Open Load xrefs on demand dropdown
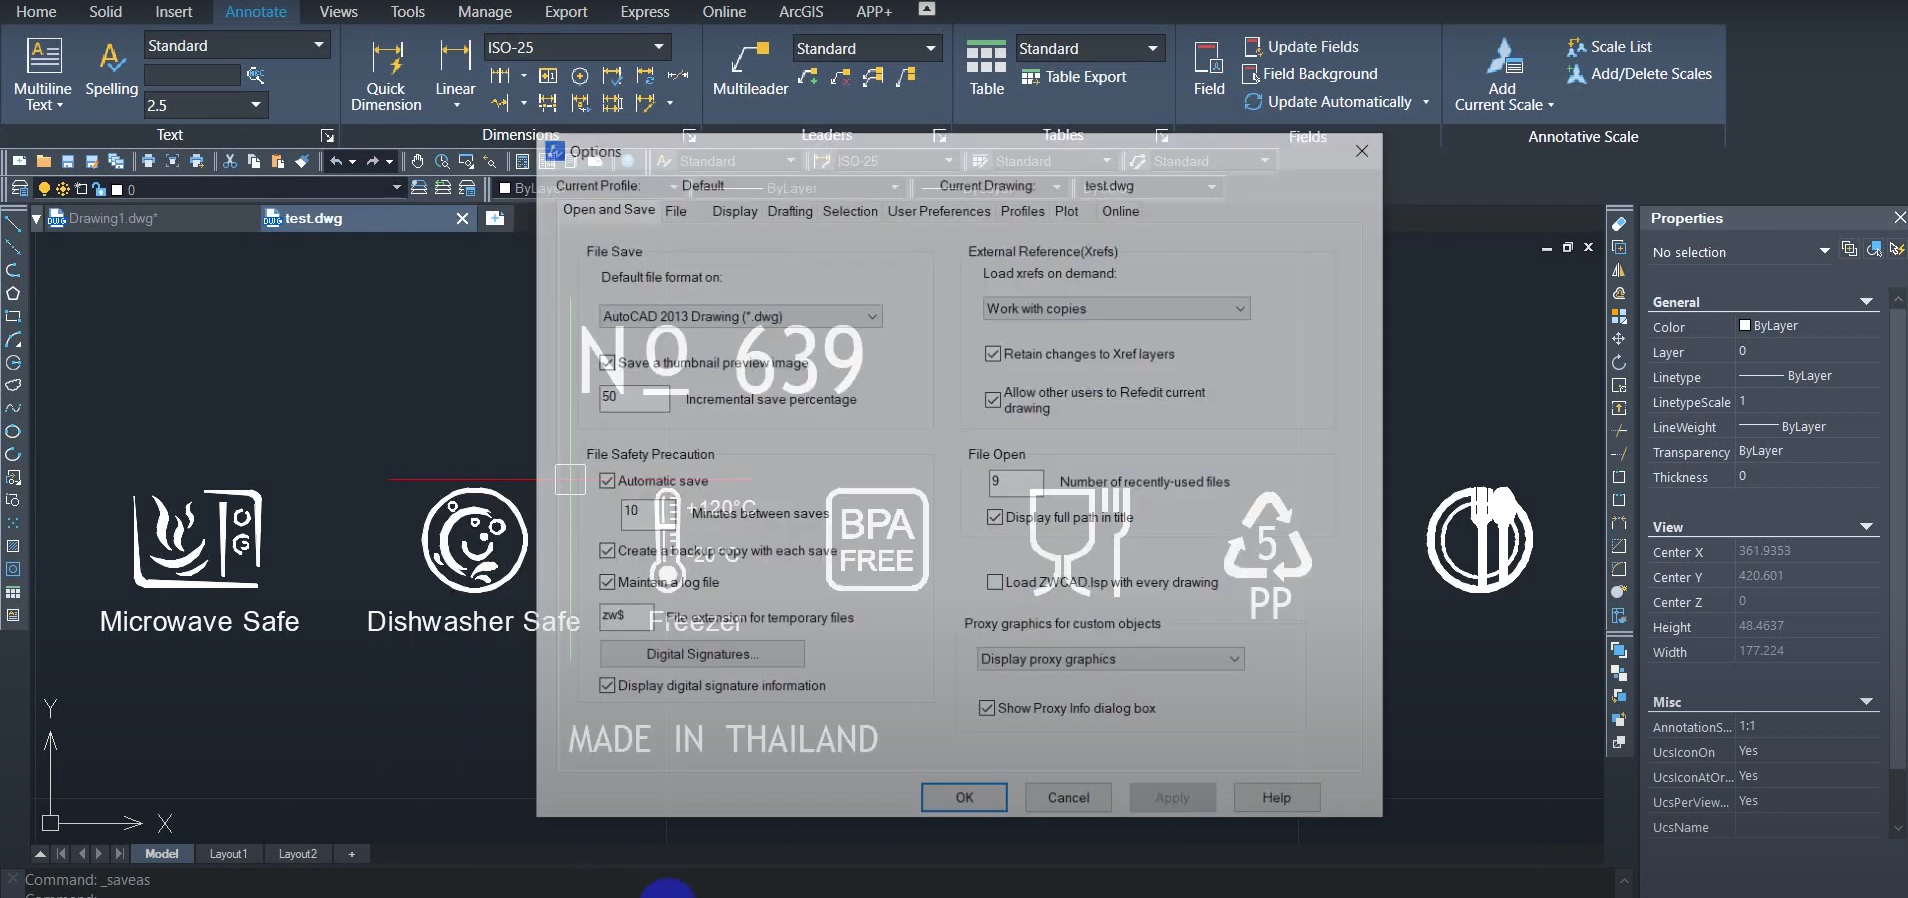This screenshot has height=898, width=1908. pos(1116,309)
